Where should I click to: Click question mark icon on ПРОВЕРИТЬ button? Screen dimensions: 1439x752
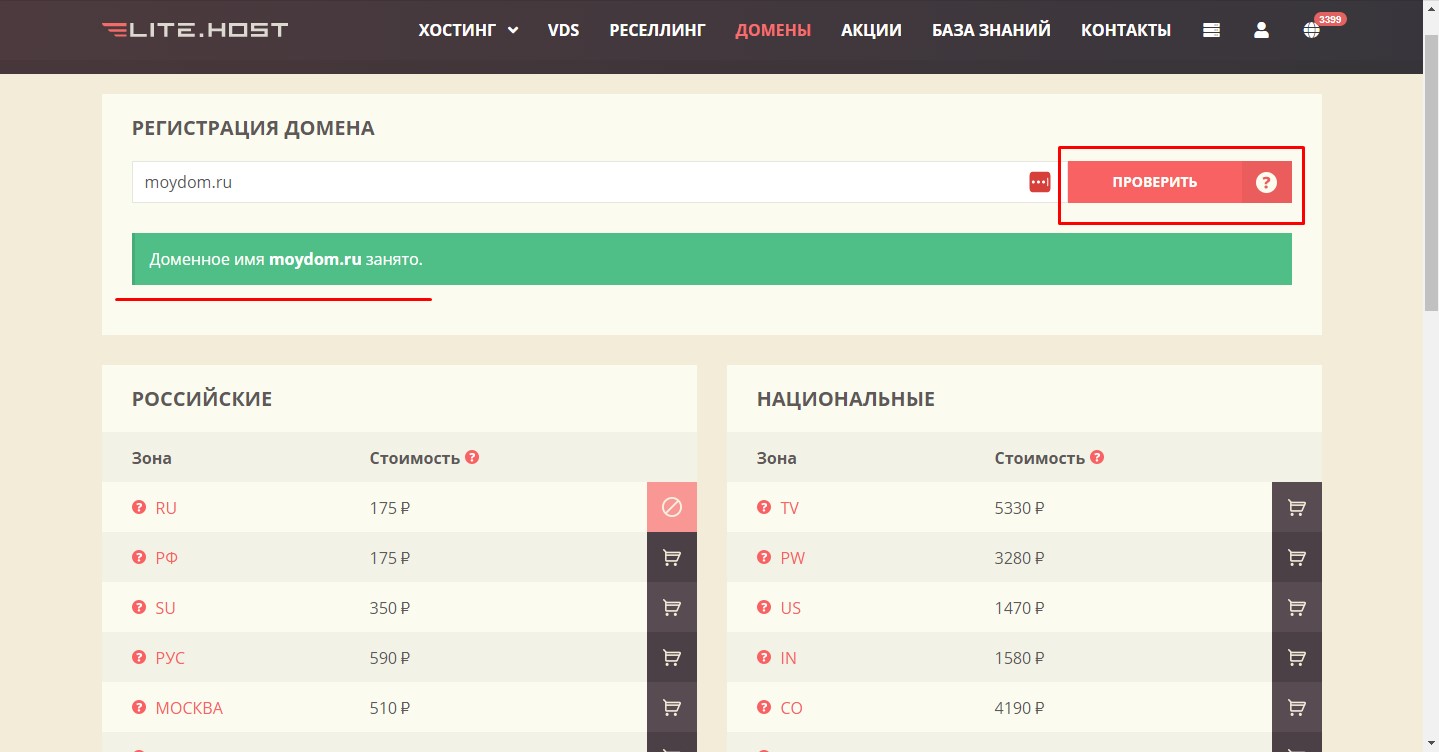pos(1266,182)
